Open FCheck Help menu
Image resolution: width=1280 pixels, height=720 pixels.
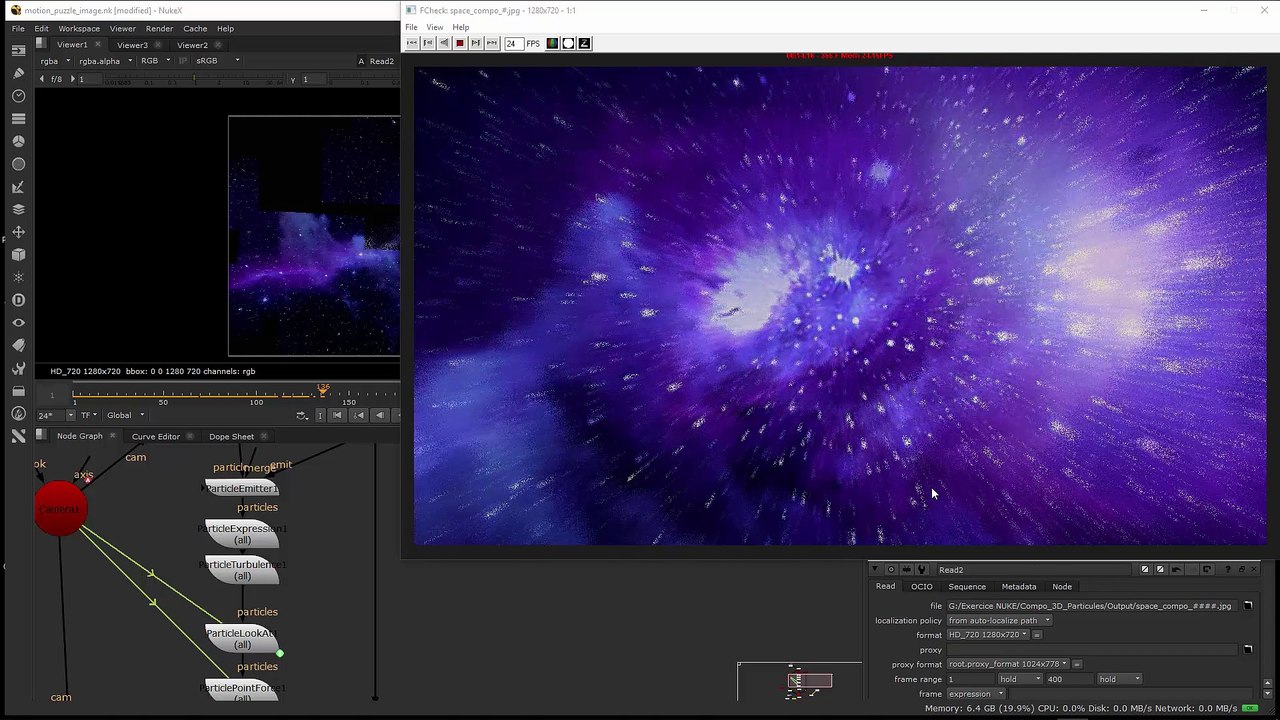coord(460,27)
